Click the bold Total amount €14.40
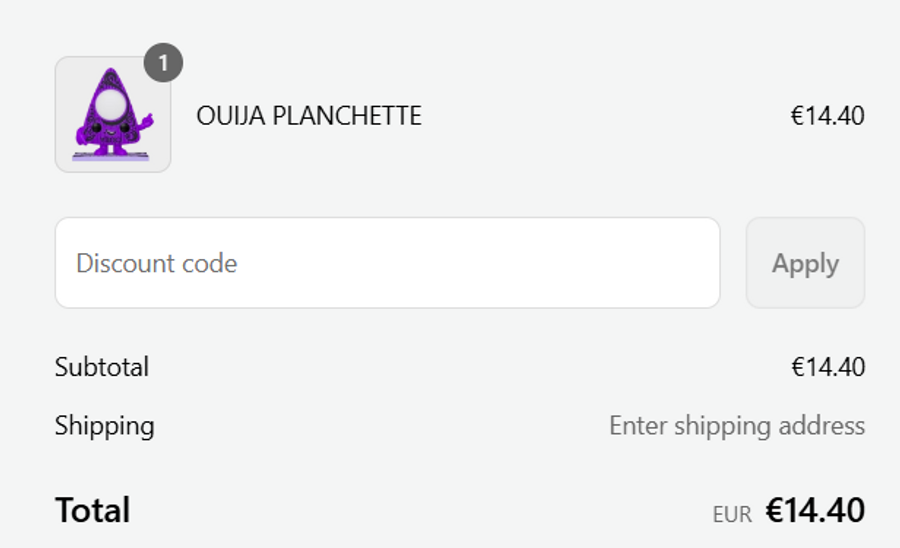Viewport: 900px width, 548px height. click(815, 510)
